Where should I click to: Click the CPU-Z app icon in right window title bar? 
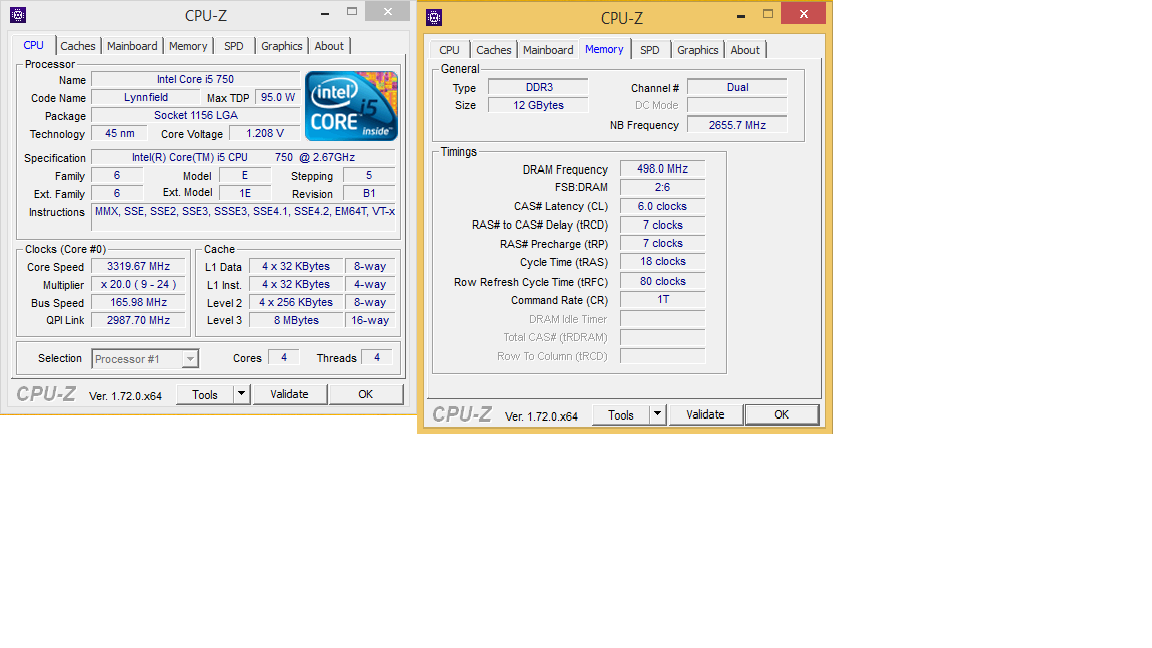(434, 17)
